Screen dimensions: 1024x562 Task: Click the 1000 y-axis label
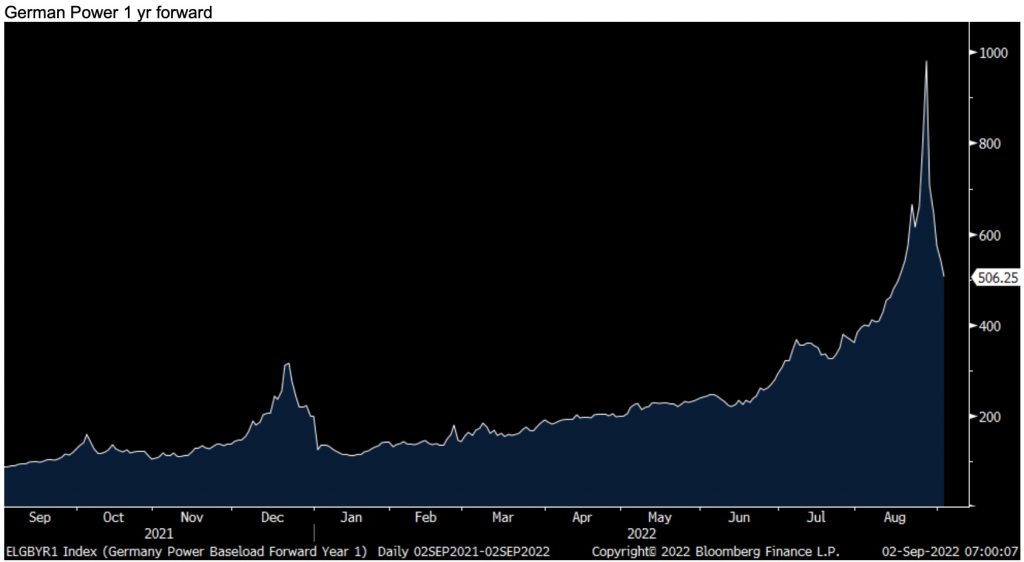tap(994, 53)
